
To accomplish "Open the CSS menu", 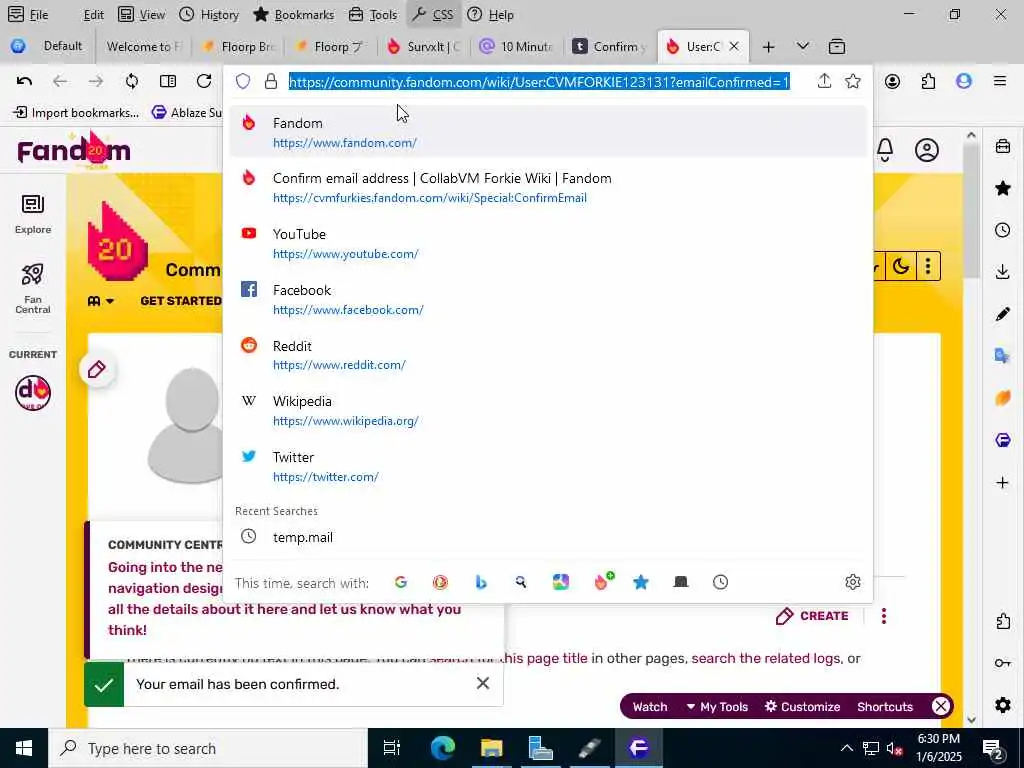I will [434, 14].
